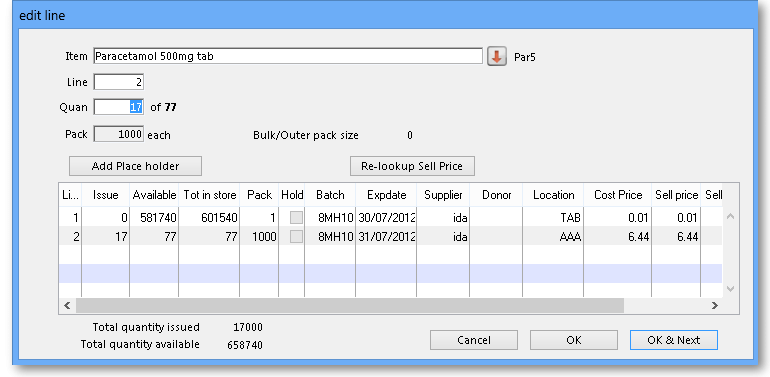Click the horizontal scrollbar right arrow
Viewport: 770px width, 377px height.
(715, 305)
